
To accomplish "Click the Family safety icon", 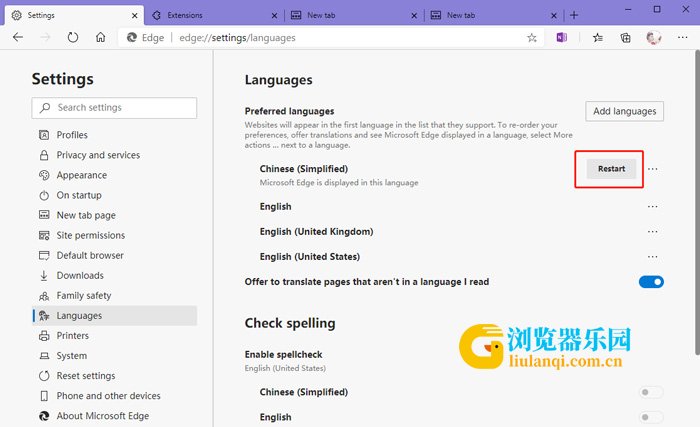I will click(44, 296).
